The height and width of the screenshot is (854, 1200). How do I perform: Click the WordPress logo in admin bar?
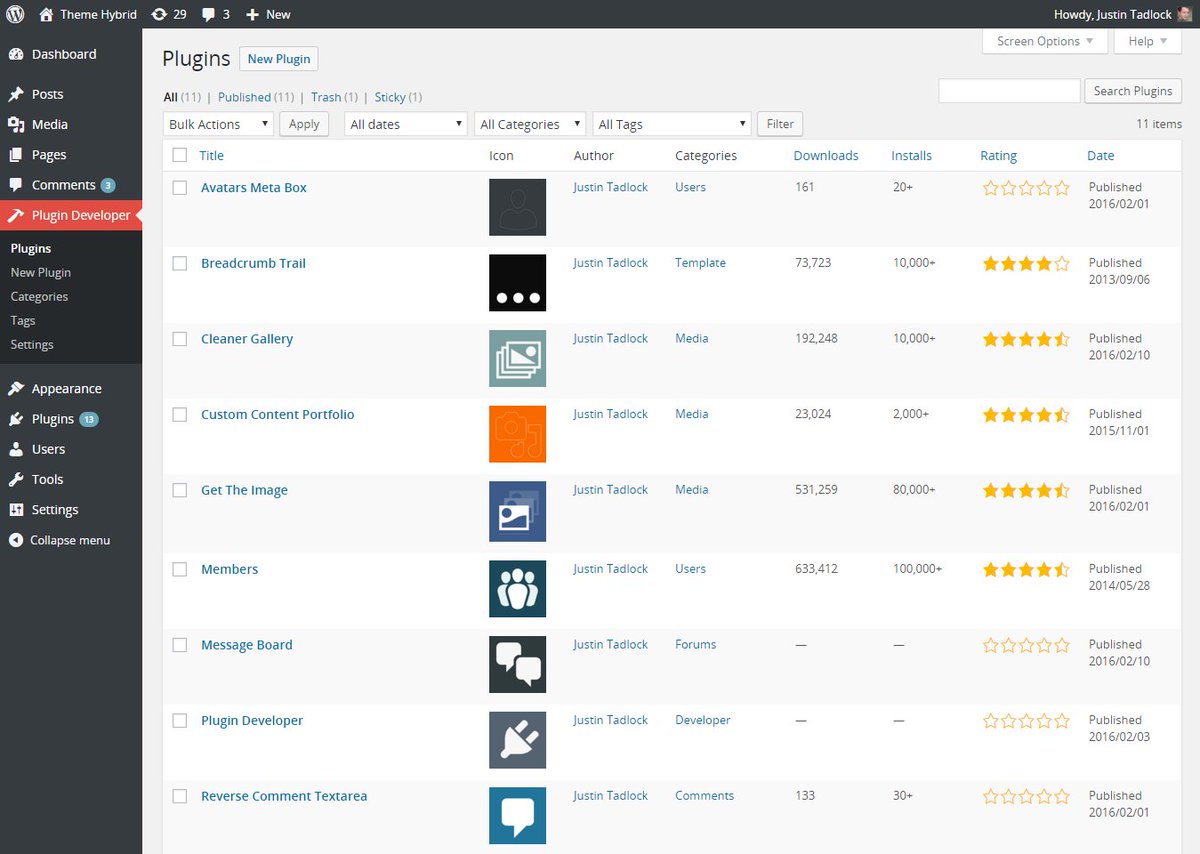coord(16,14)
